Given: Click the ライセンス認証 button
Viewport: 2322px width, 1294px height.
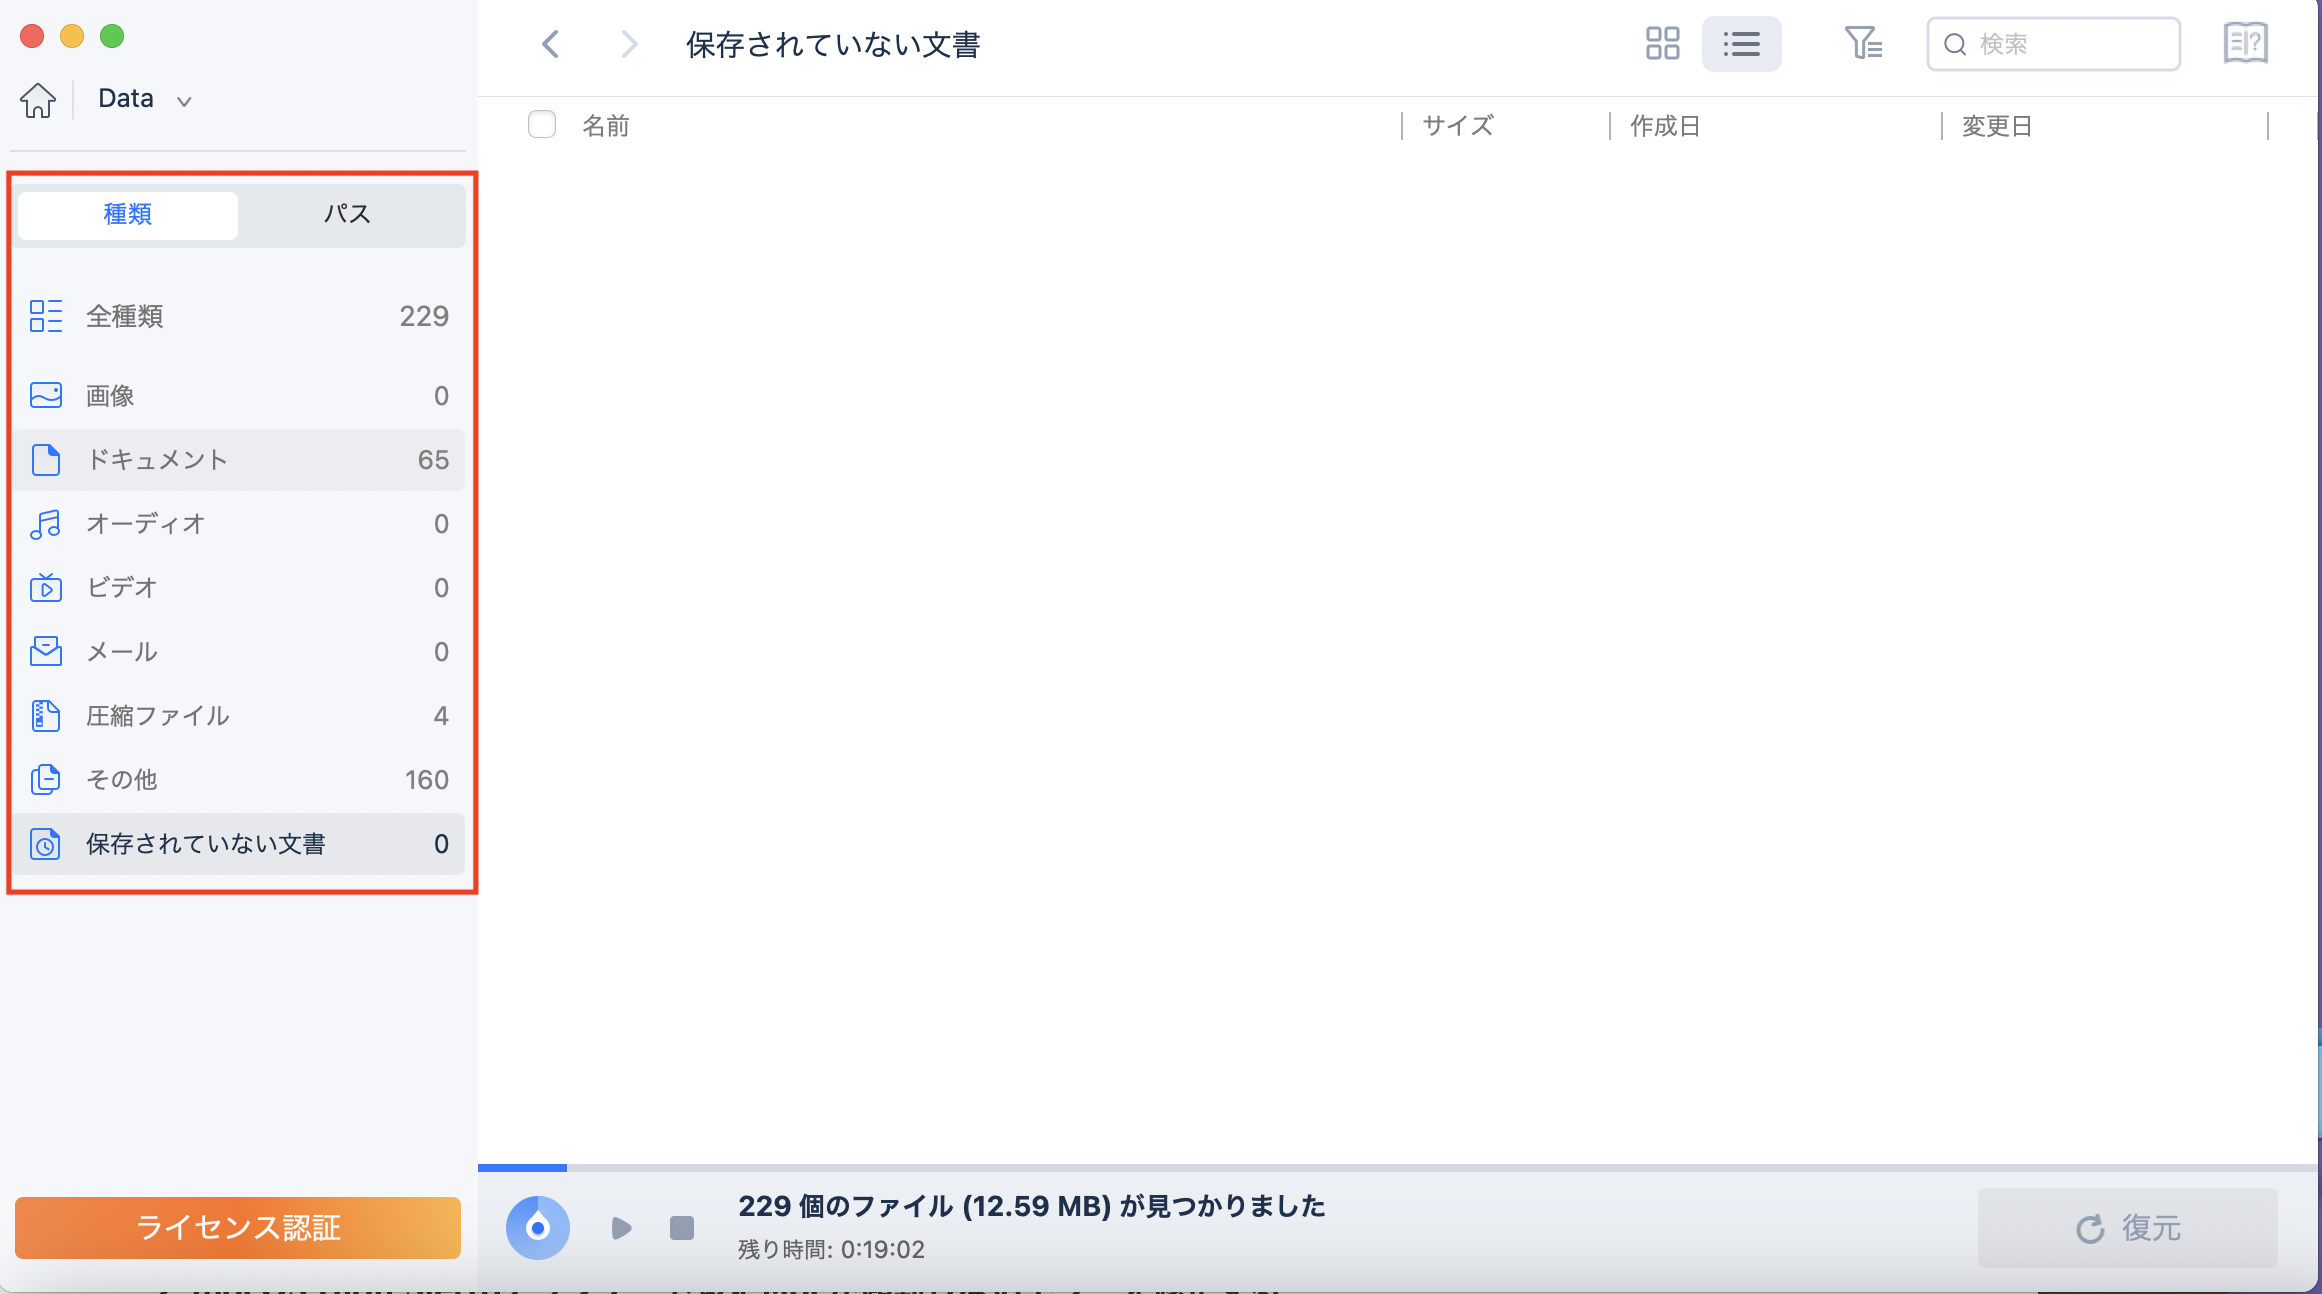Looking at the screenshot, I should [237, 1227].
